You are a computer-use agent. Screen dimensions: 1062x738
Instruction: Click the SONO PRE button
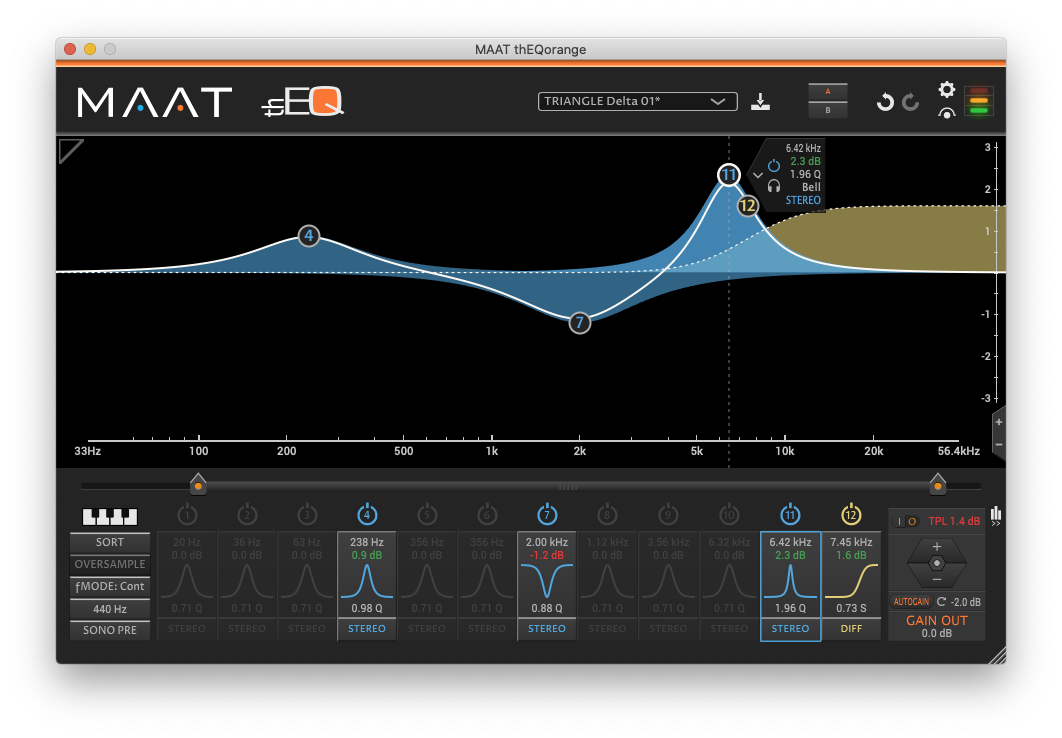(x=109, y=630)
